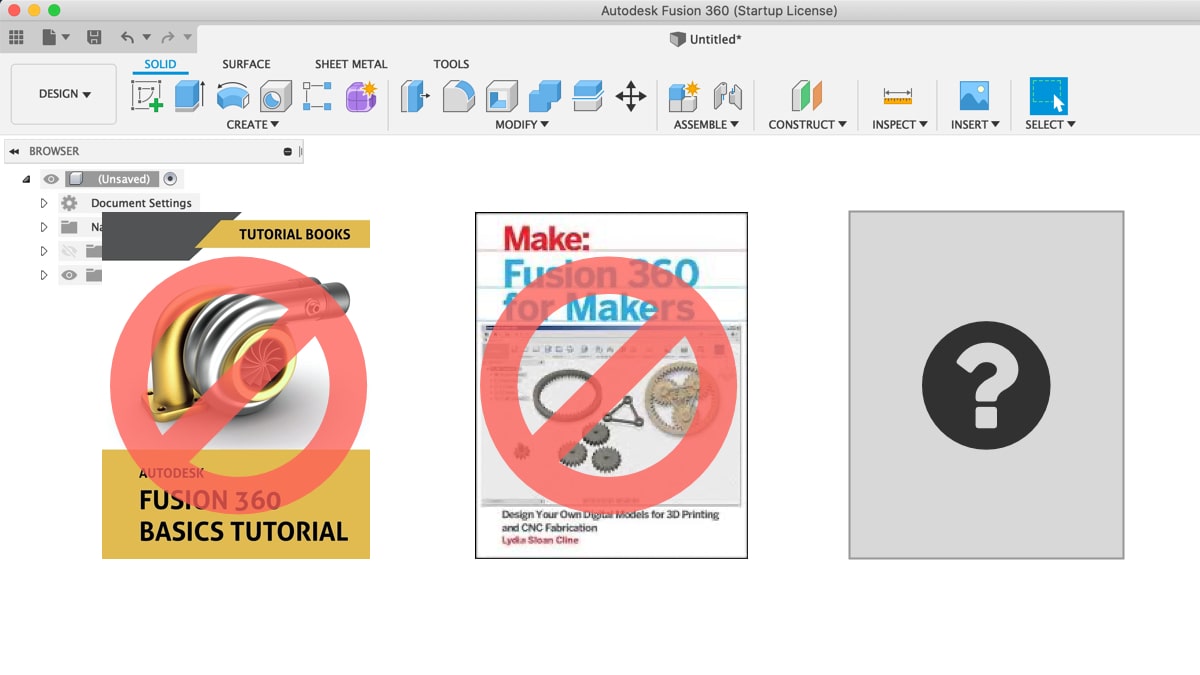The width and height of the screenshot is (1200, 675).
Task: Choose the Combine tool
Action: 545,96
